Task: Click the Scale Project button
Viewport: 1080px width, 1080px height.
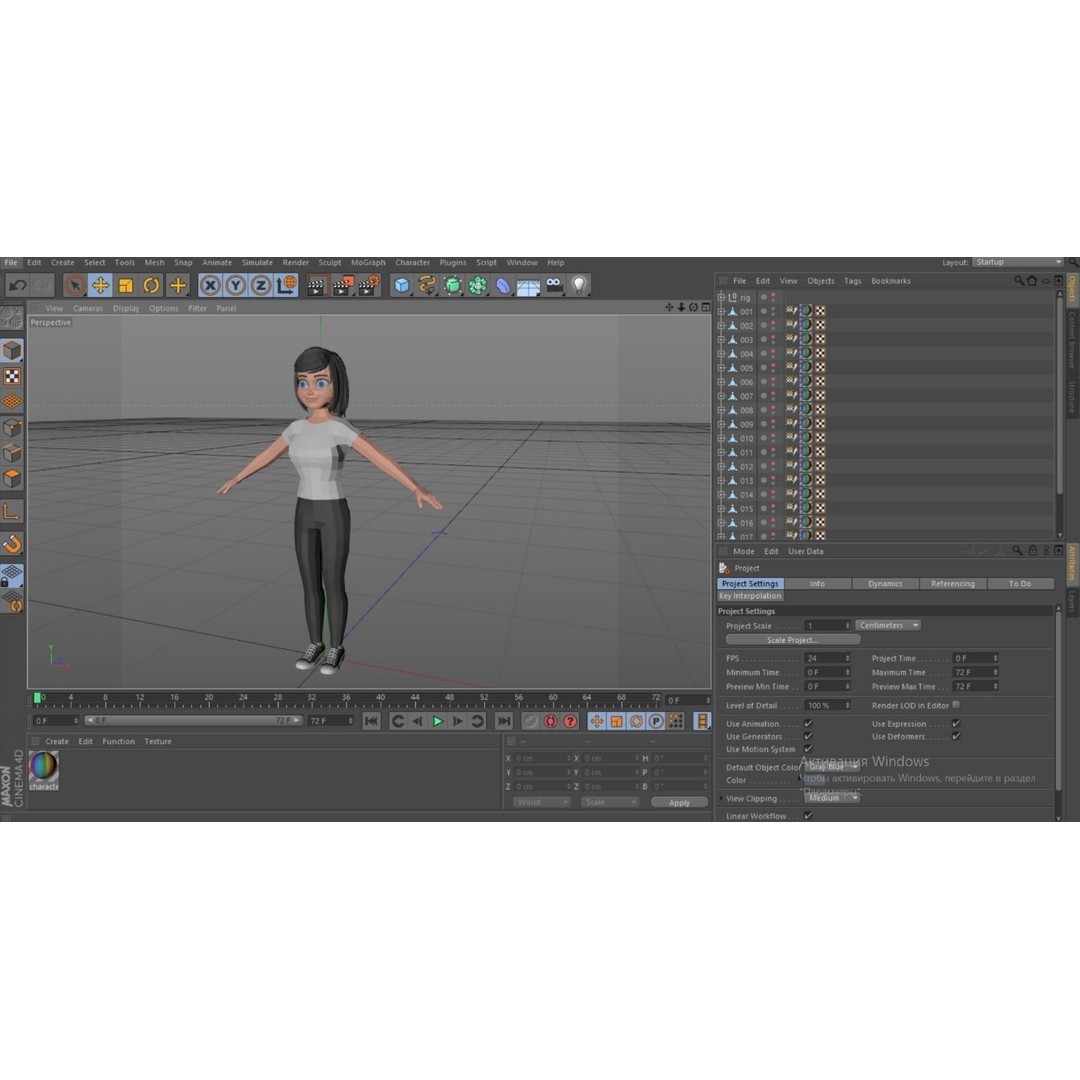Action: click(793, 639)
